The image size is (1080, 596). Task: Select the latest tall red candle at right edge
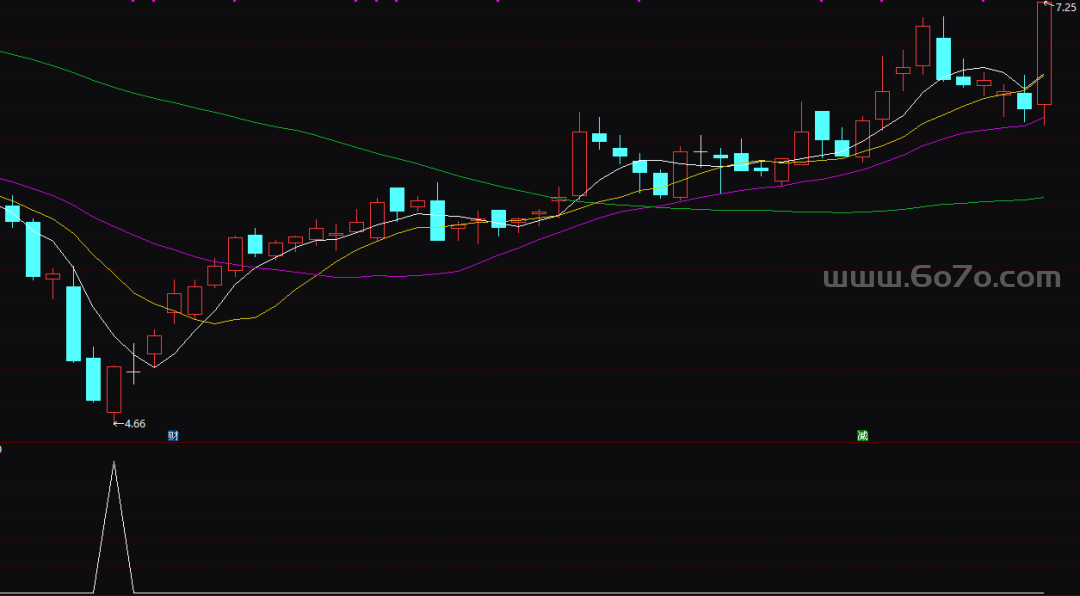pyautogui.click(x=1044, y=55)
